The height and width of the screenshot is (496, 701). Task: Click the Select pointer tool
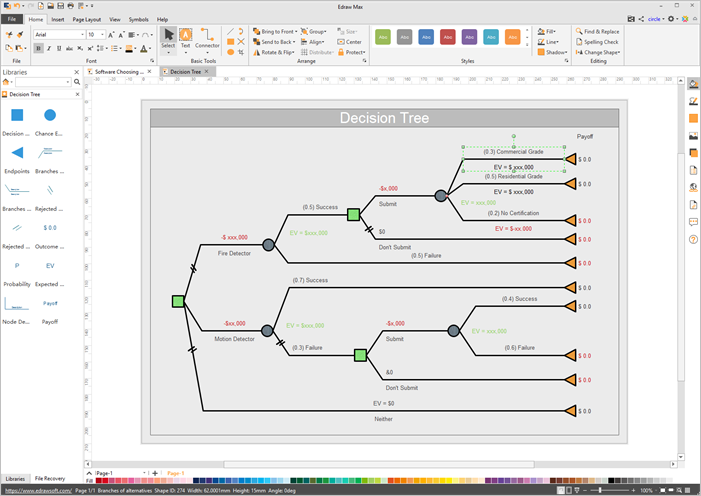click(x=168, y=38)
